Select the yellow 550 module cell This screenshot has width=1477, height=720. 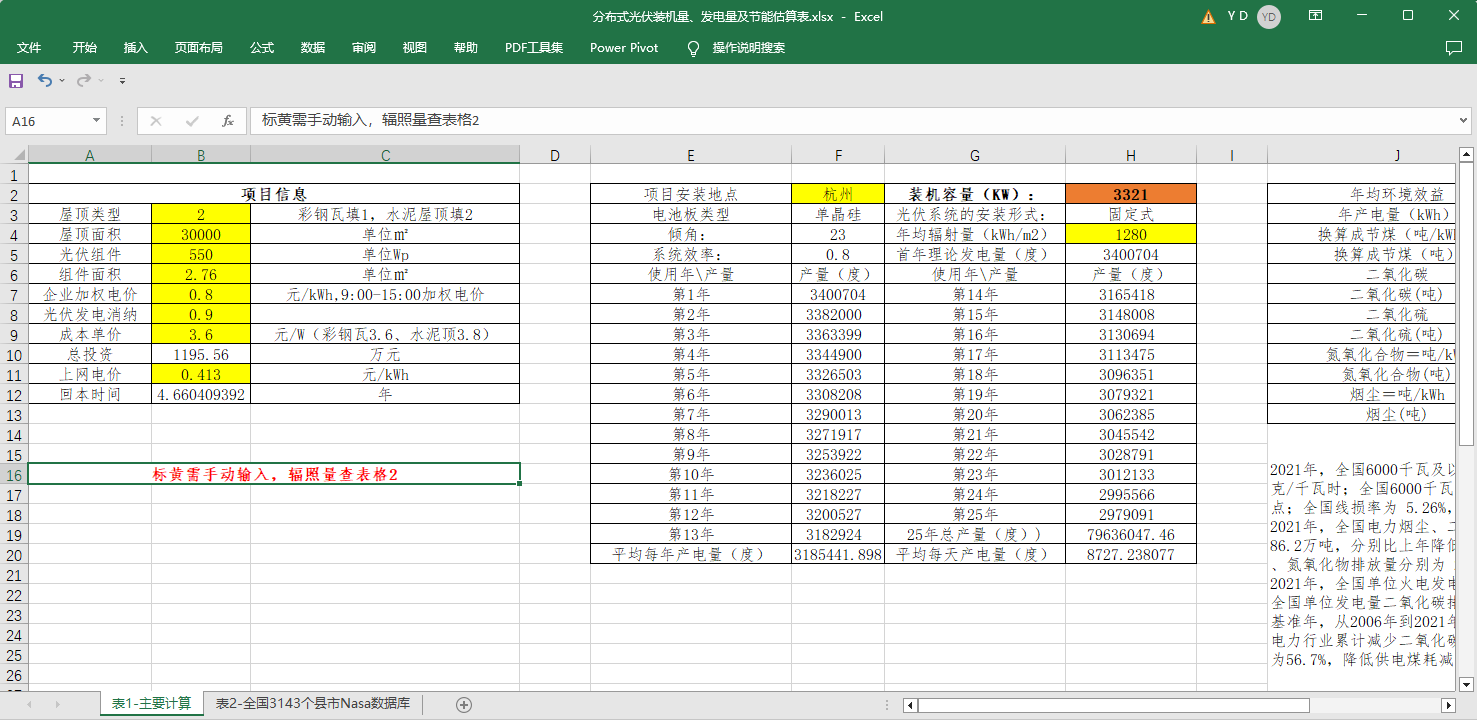coord(201,254)
